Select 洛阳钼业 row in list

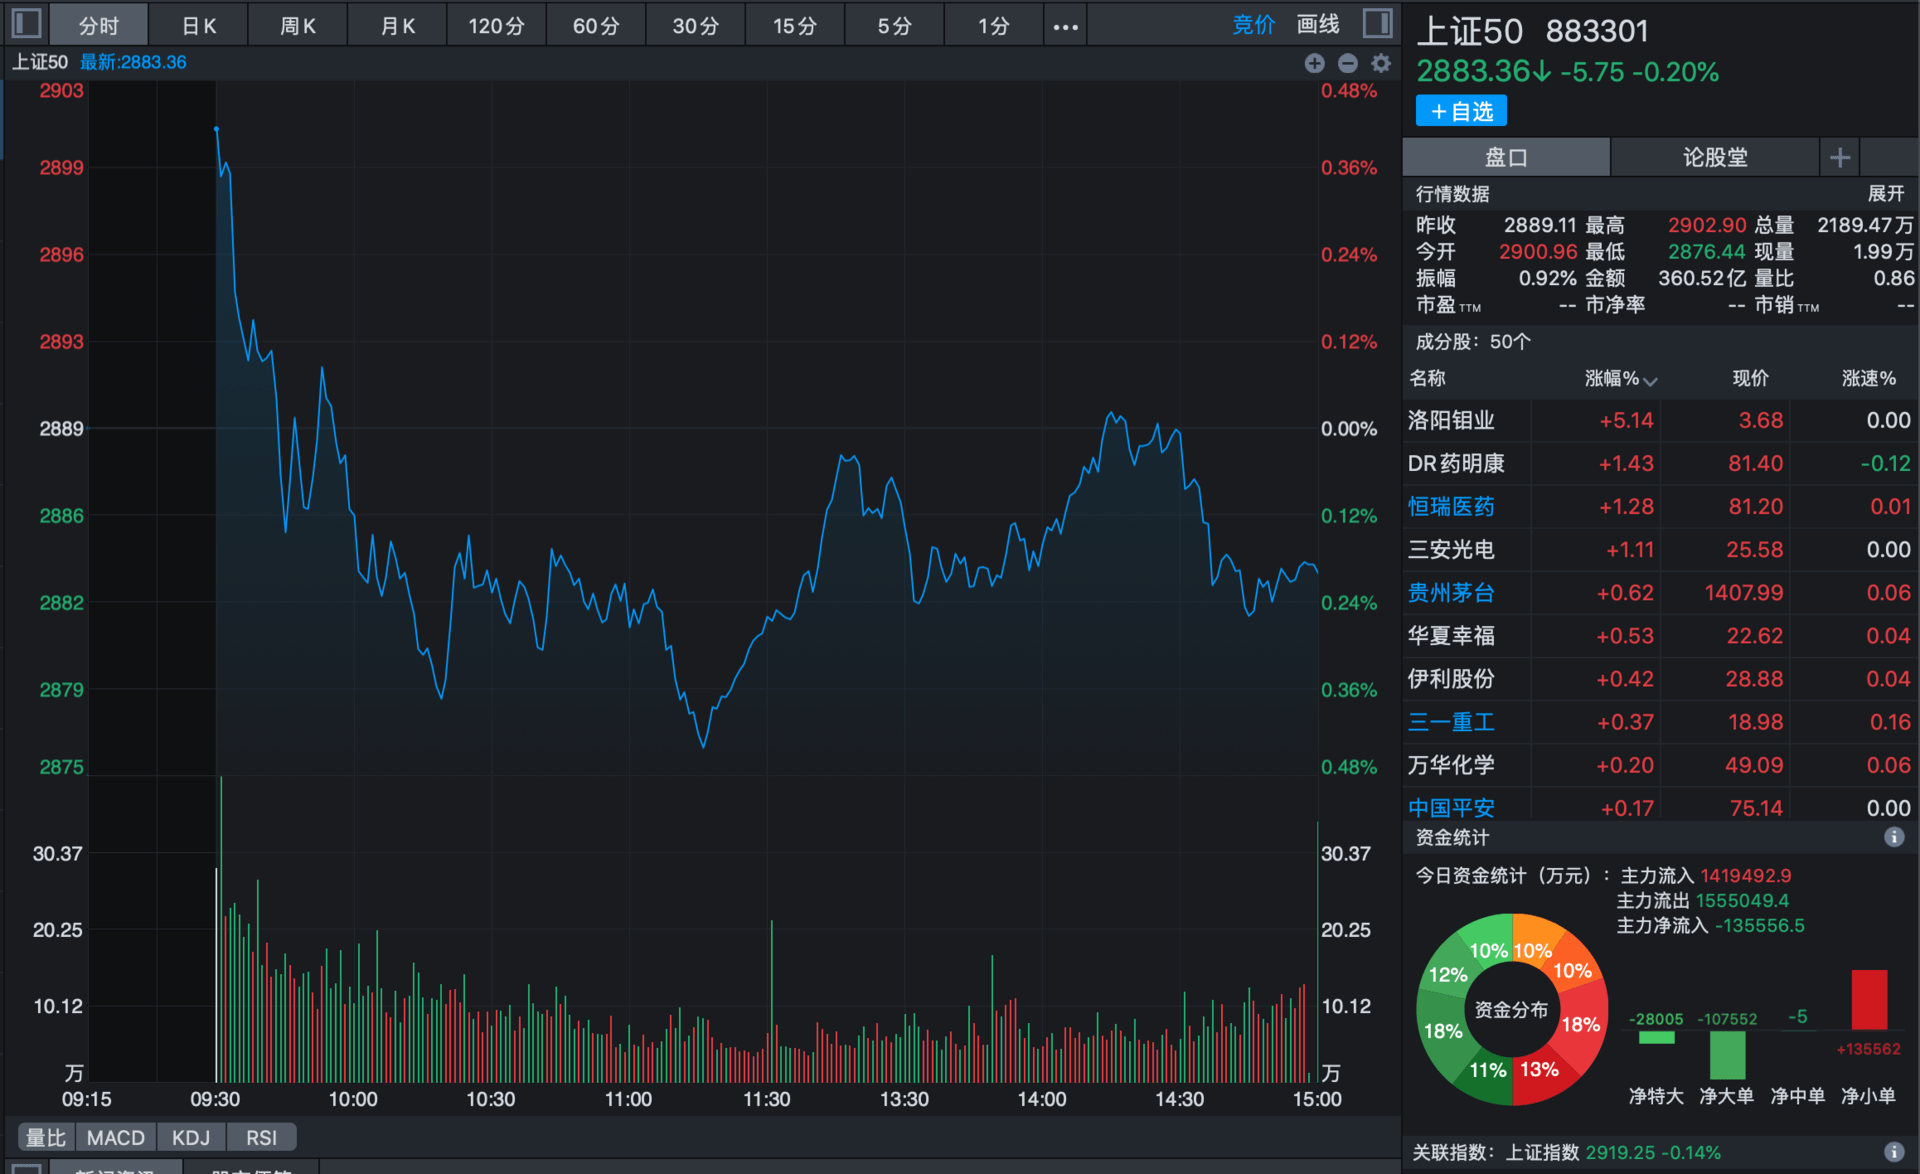pyautogui.click(x=1660, y=420)
